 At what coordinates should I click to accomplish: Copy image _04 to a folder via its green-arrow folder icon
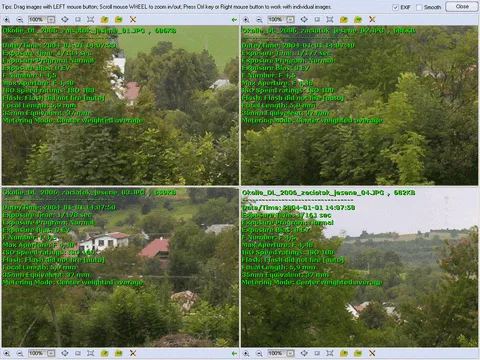click(358, 353)
